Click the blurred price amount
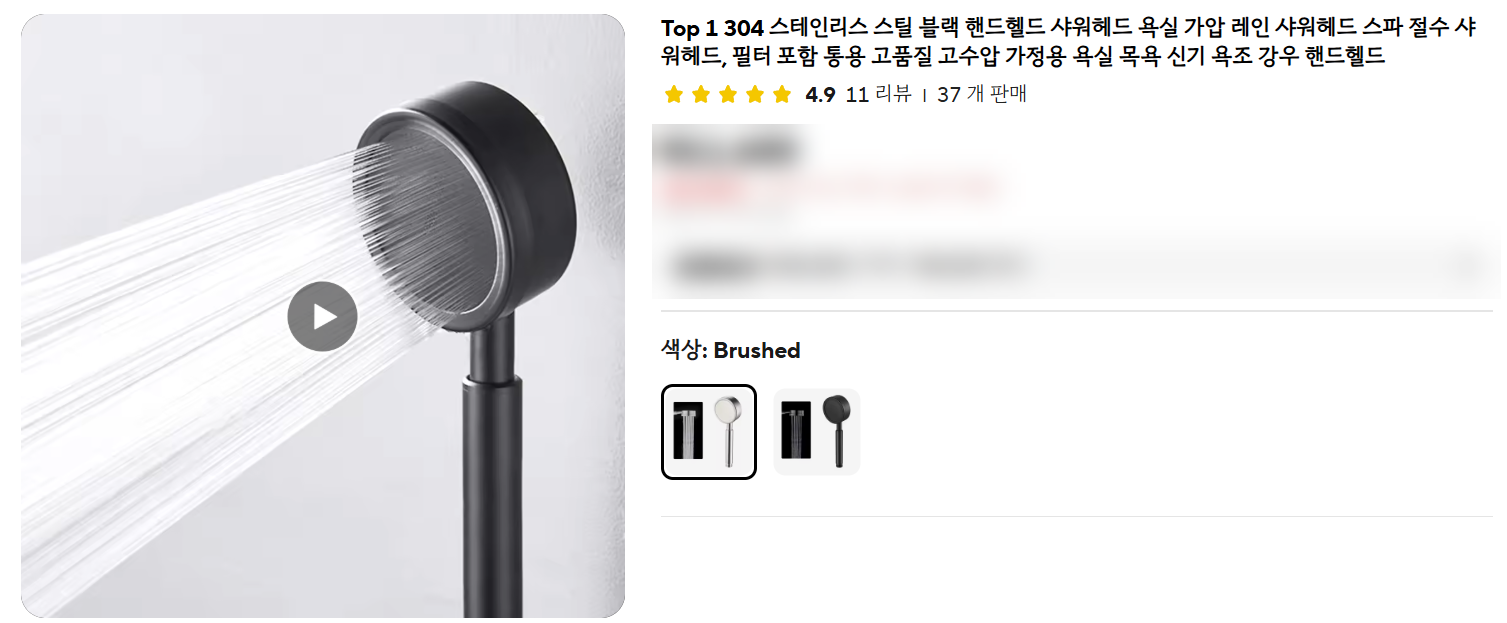Viewport: 1507px width, 623px height. [x=728, y=152]
